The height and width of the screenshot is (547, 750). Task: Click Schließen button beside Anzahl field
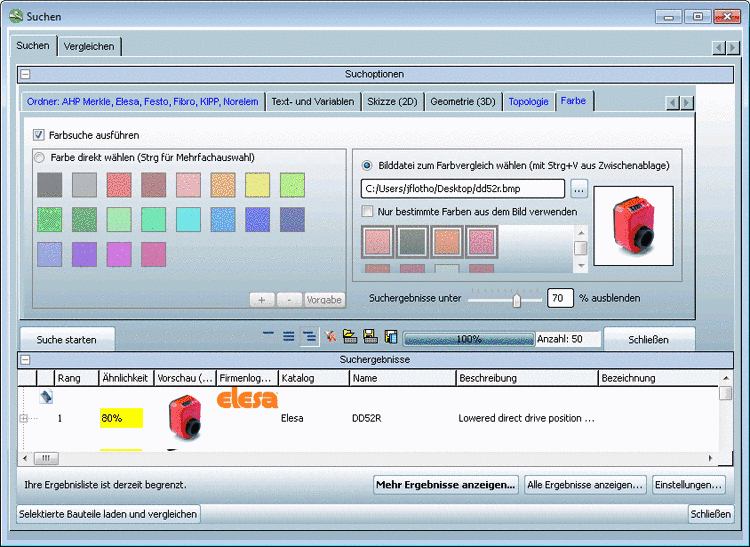pyautogui.click(x=649, y=339)
